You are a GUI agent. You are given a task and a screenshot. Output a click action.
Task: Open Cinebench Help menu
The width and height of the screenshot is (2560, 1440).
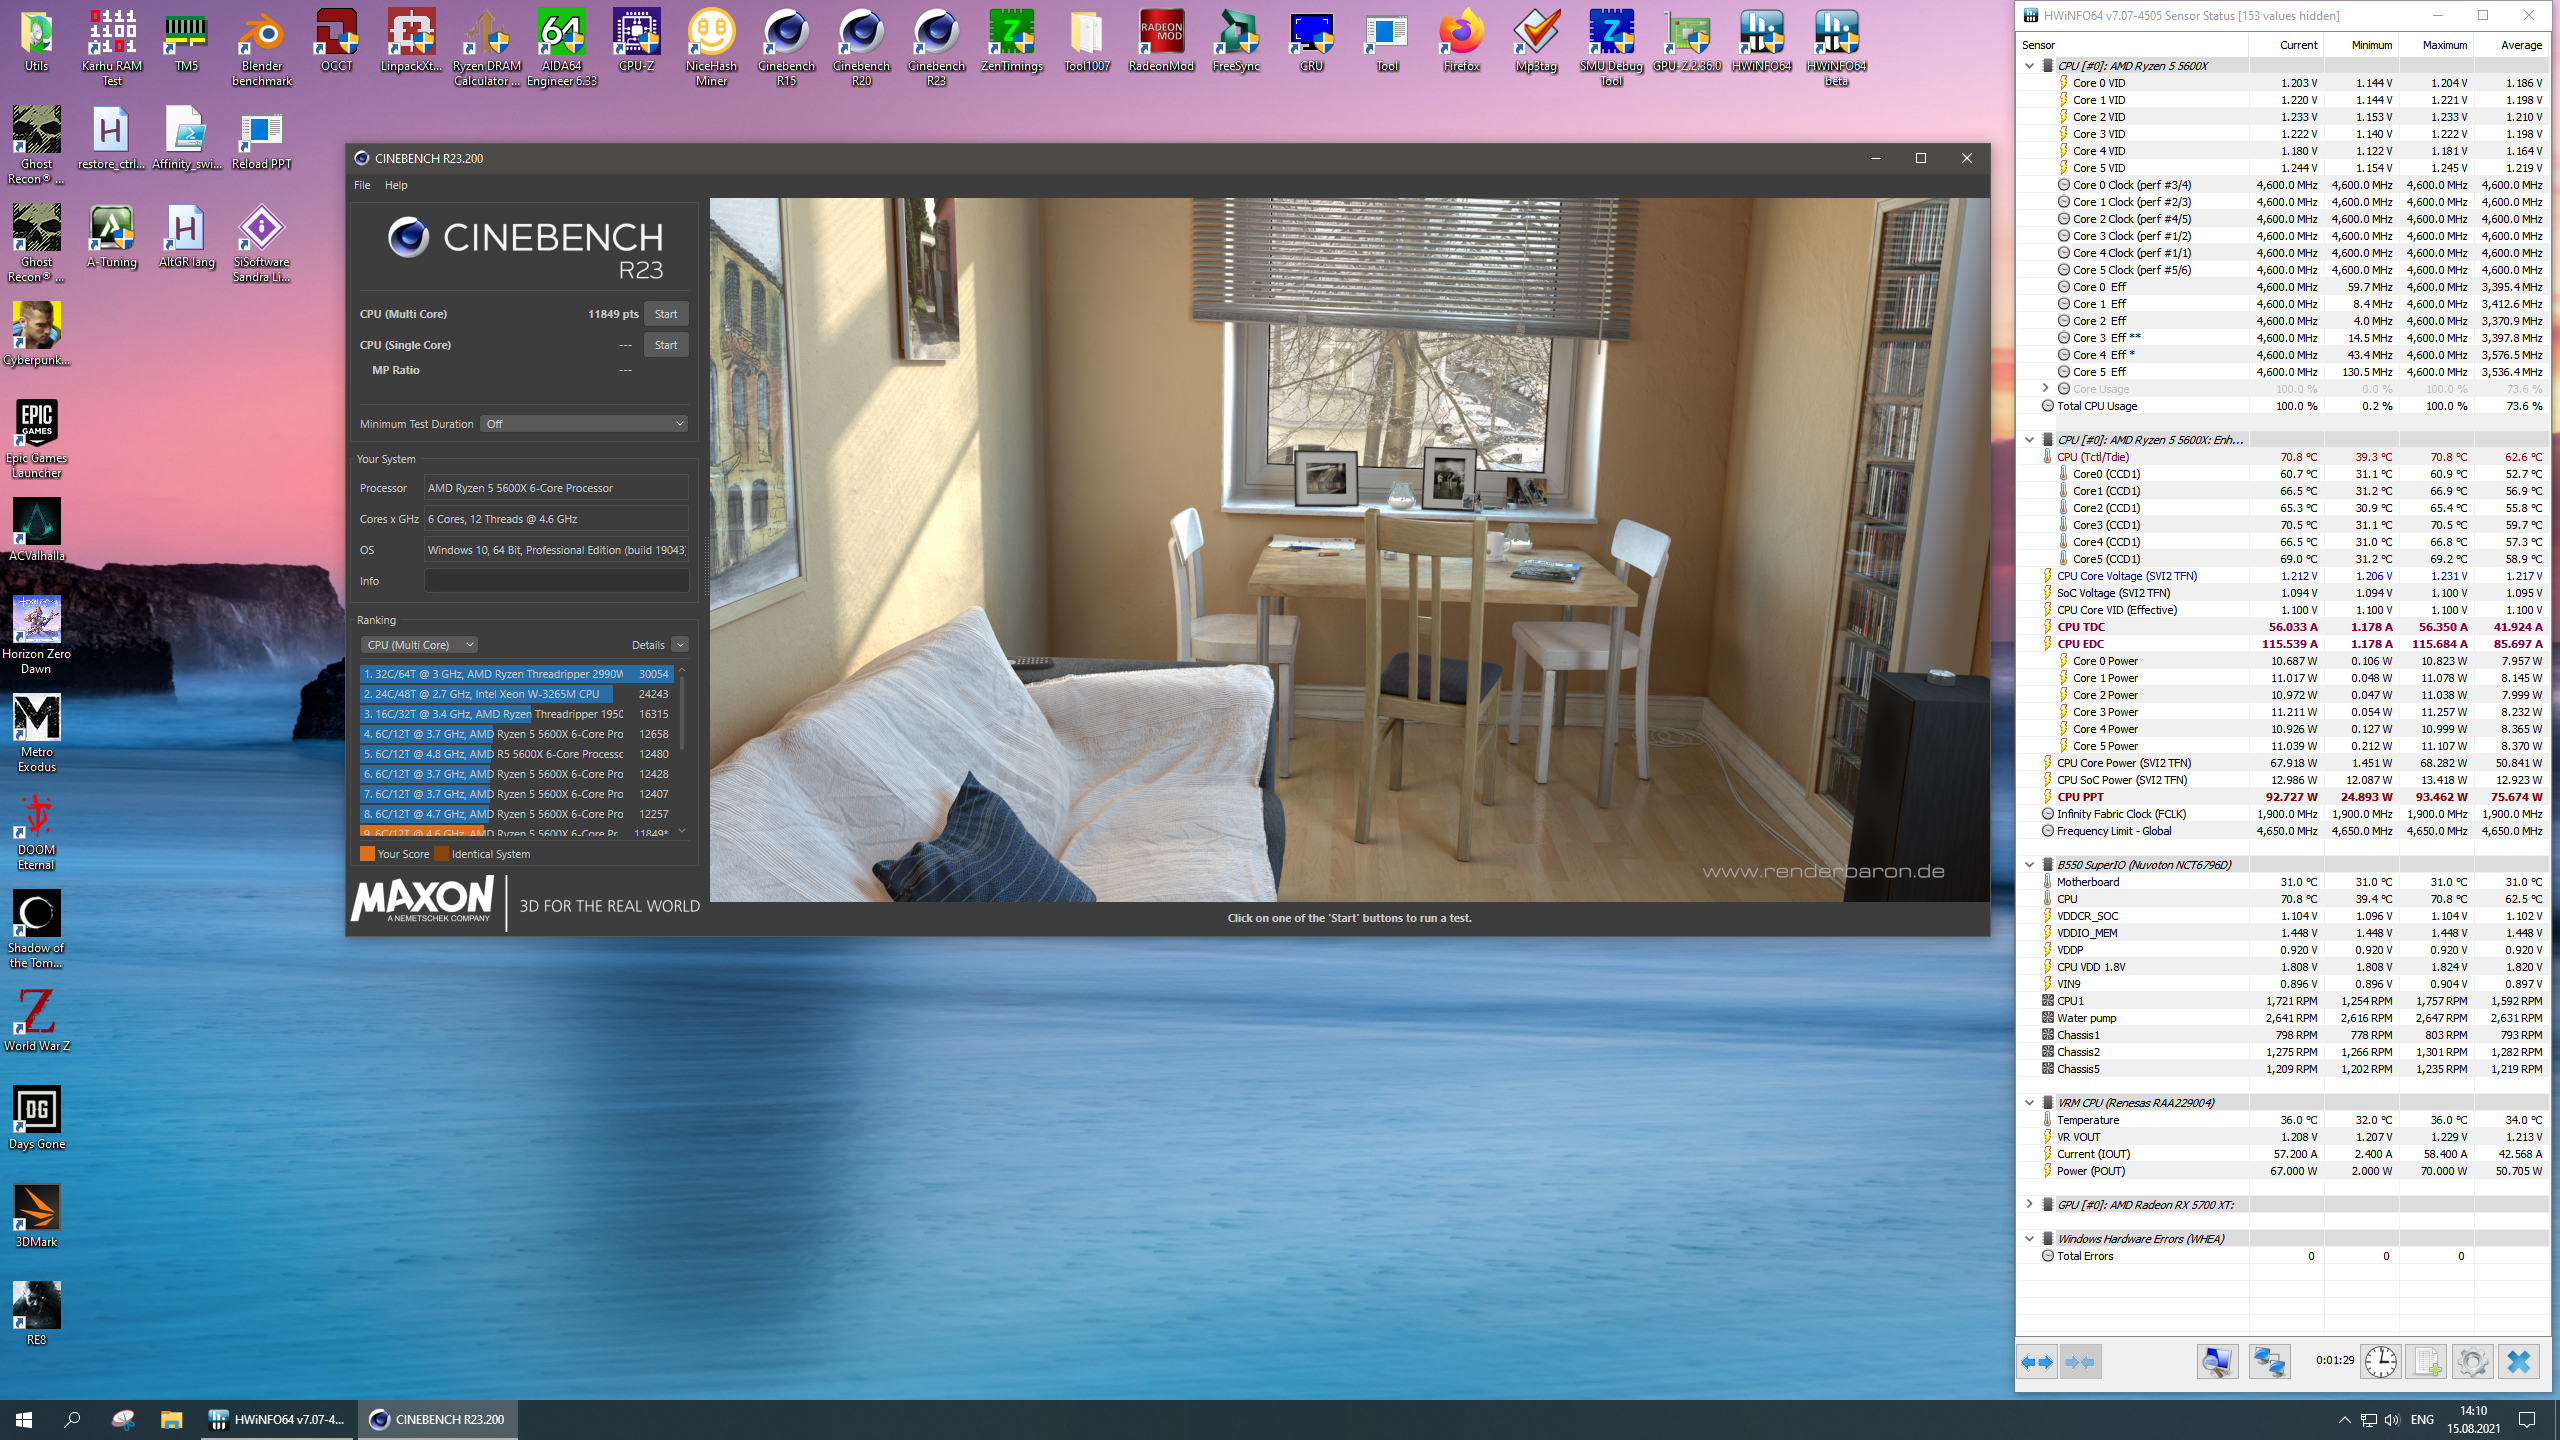396,185
